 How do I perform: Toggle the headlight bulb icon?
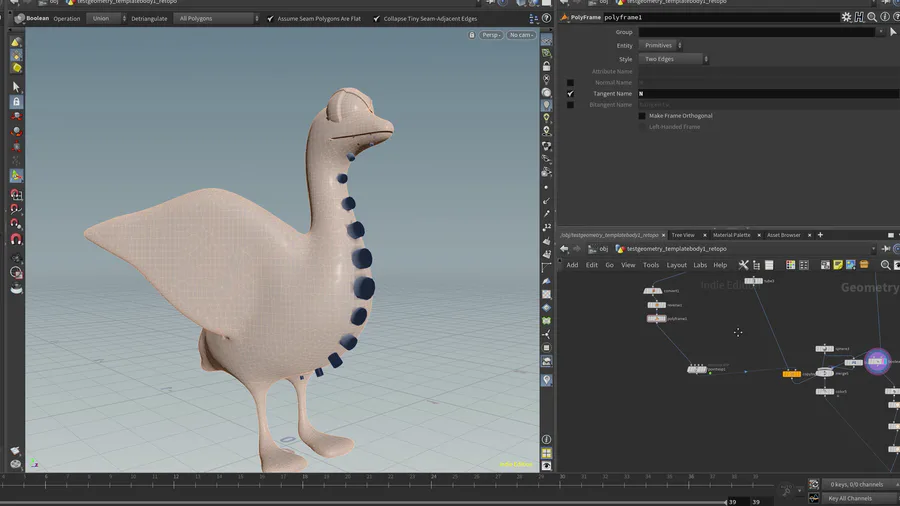click(546, 105)
